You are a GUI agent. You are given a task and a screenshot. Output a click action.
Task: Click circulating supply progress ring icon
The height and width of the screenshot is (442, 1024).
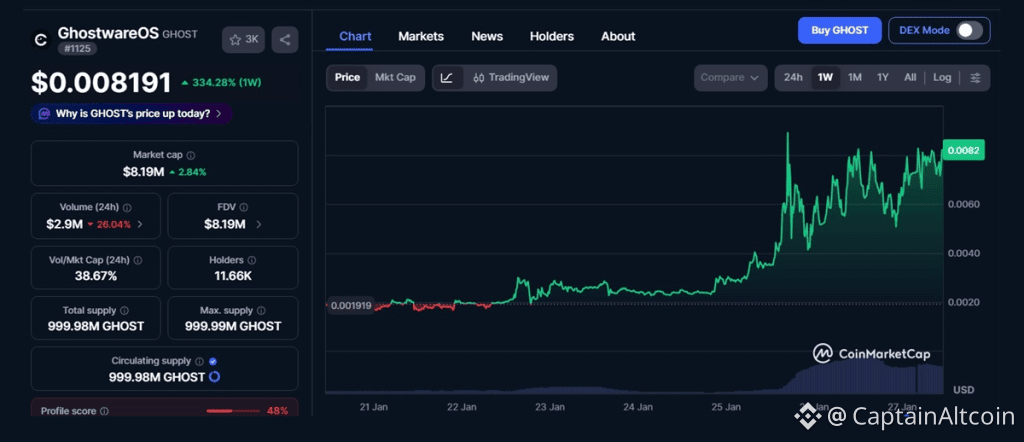pyautogui.click(x=214, y=377)
